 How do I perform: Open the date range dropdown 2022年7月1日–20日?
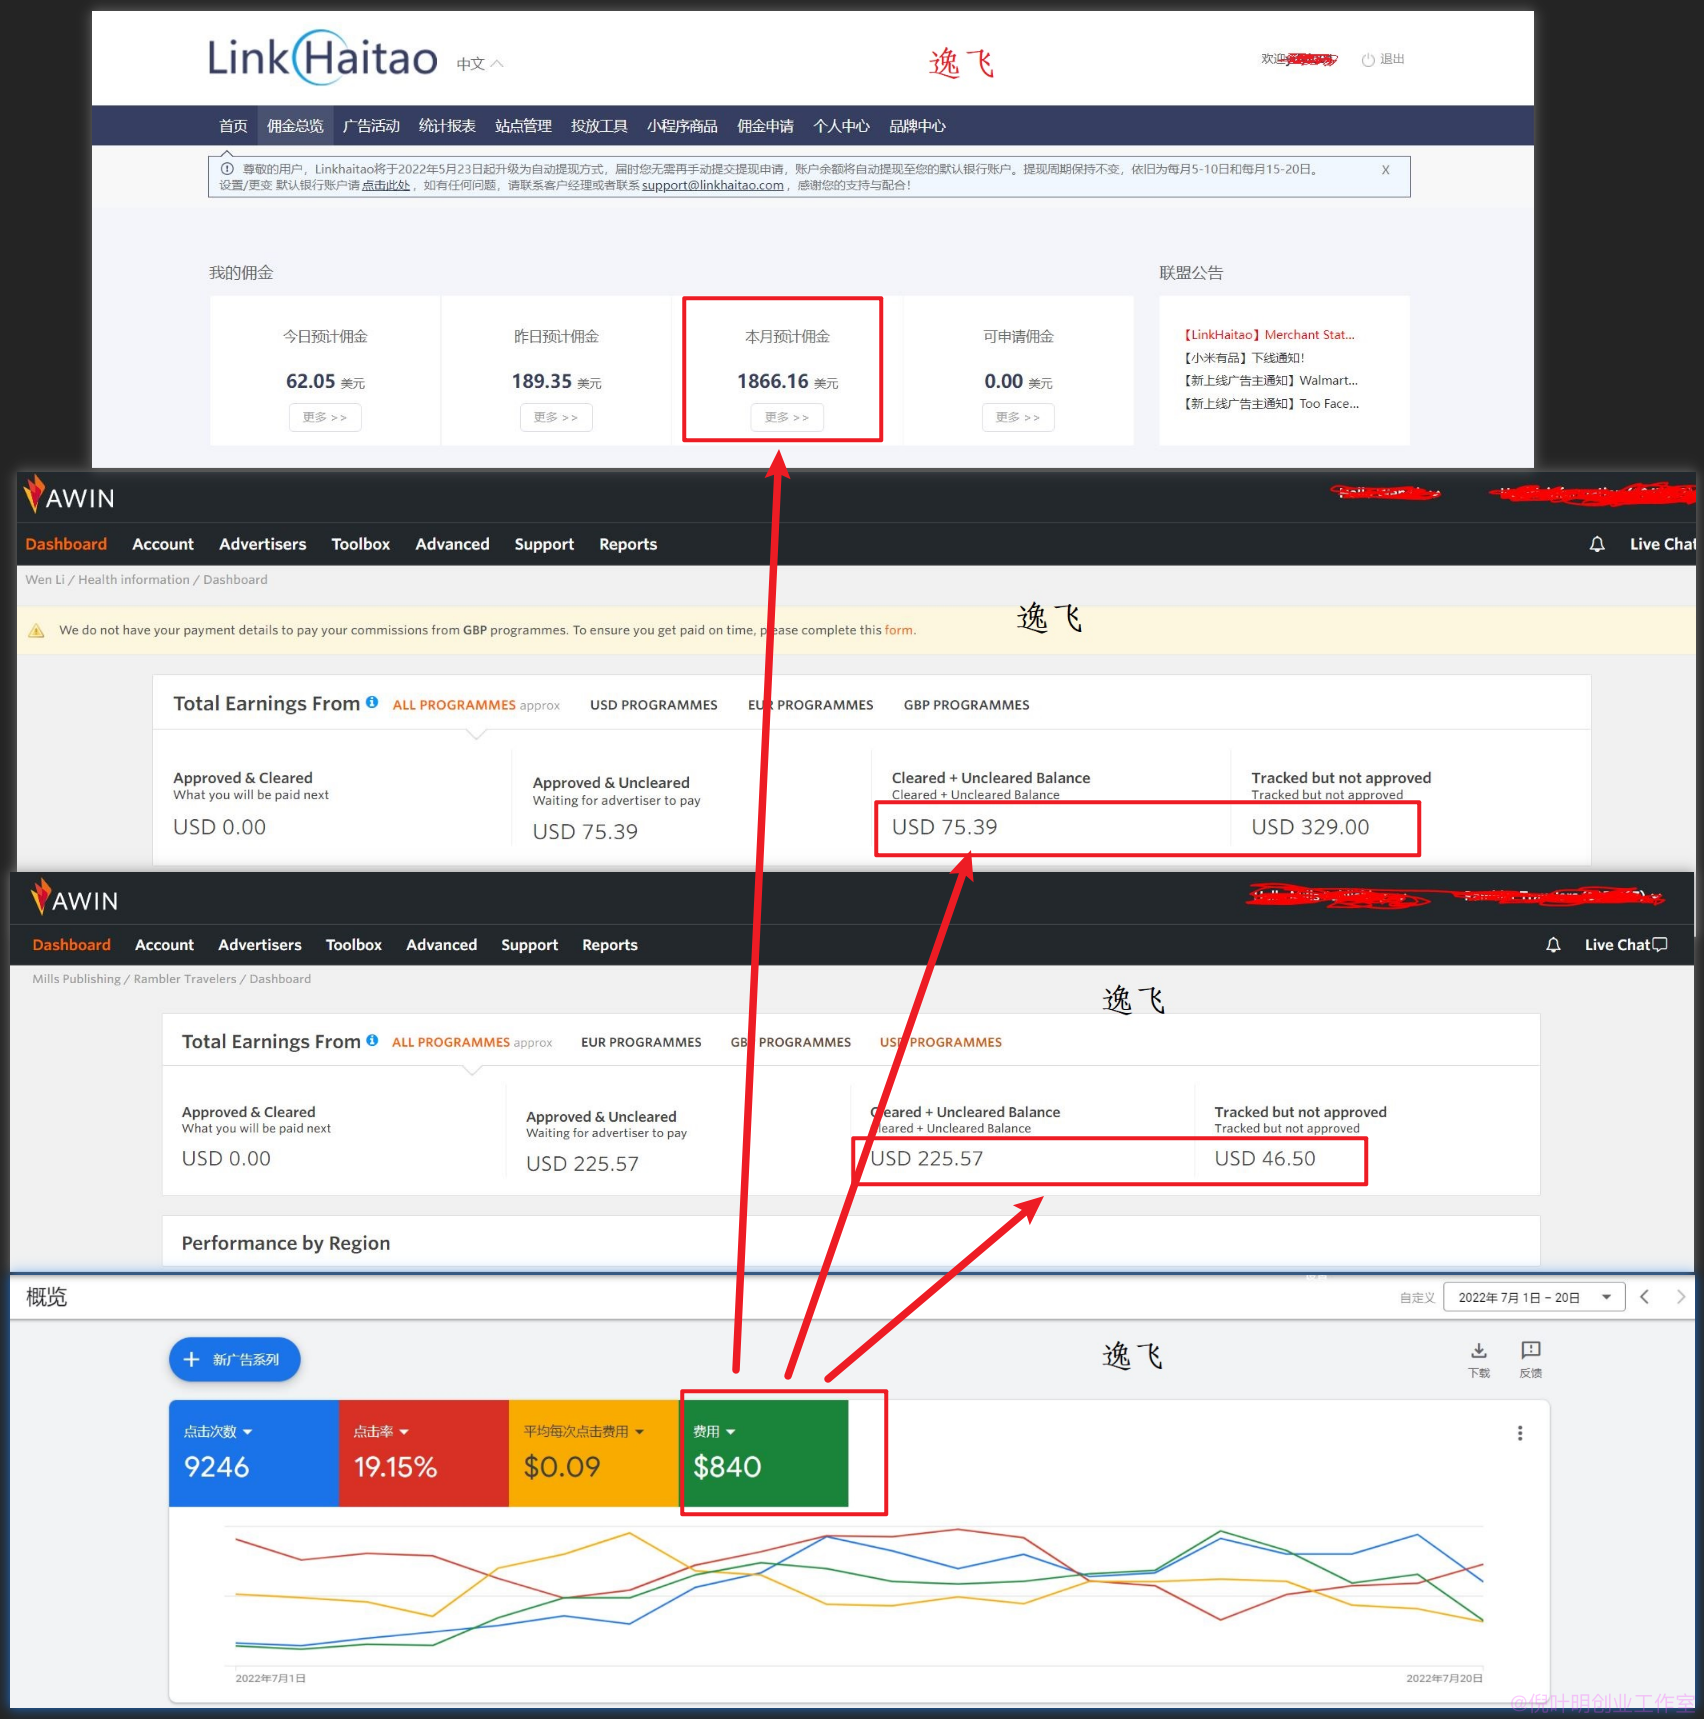(x=1534, y=1298)
